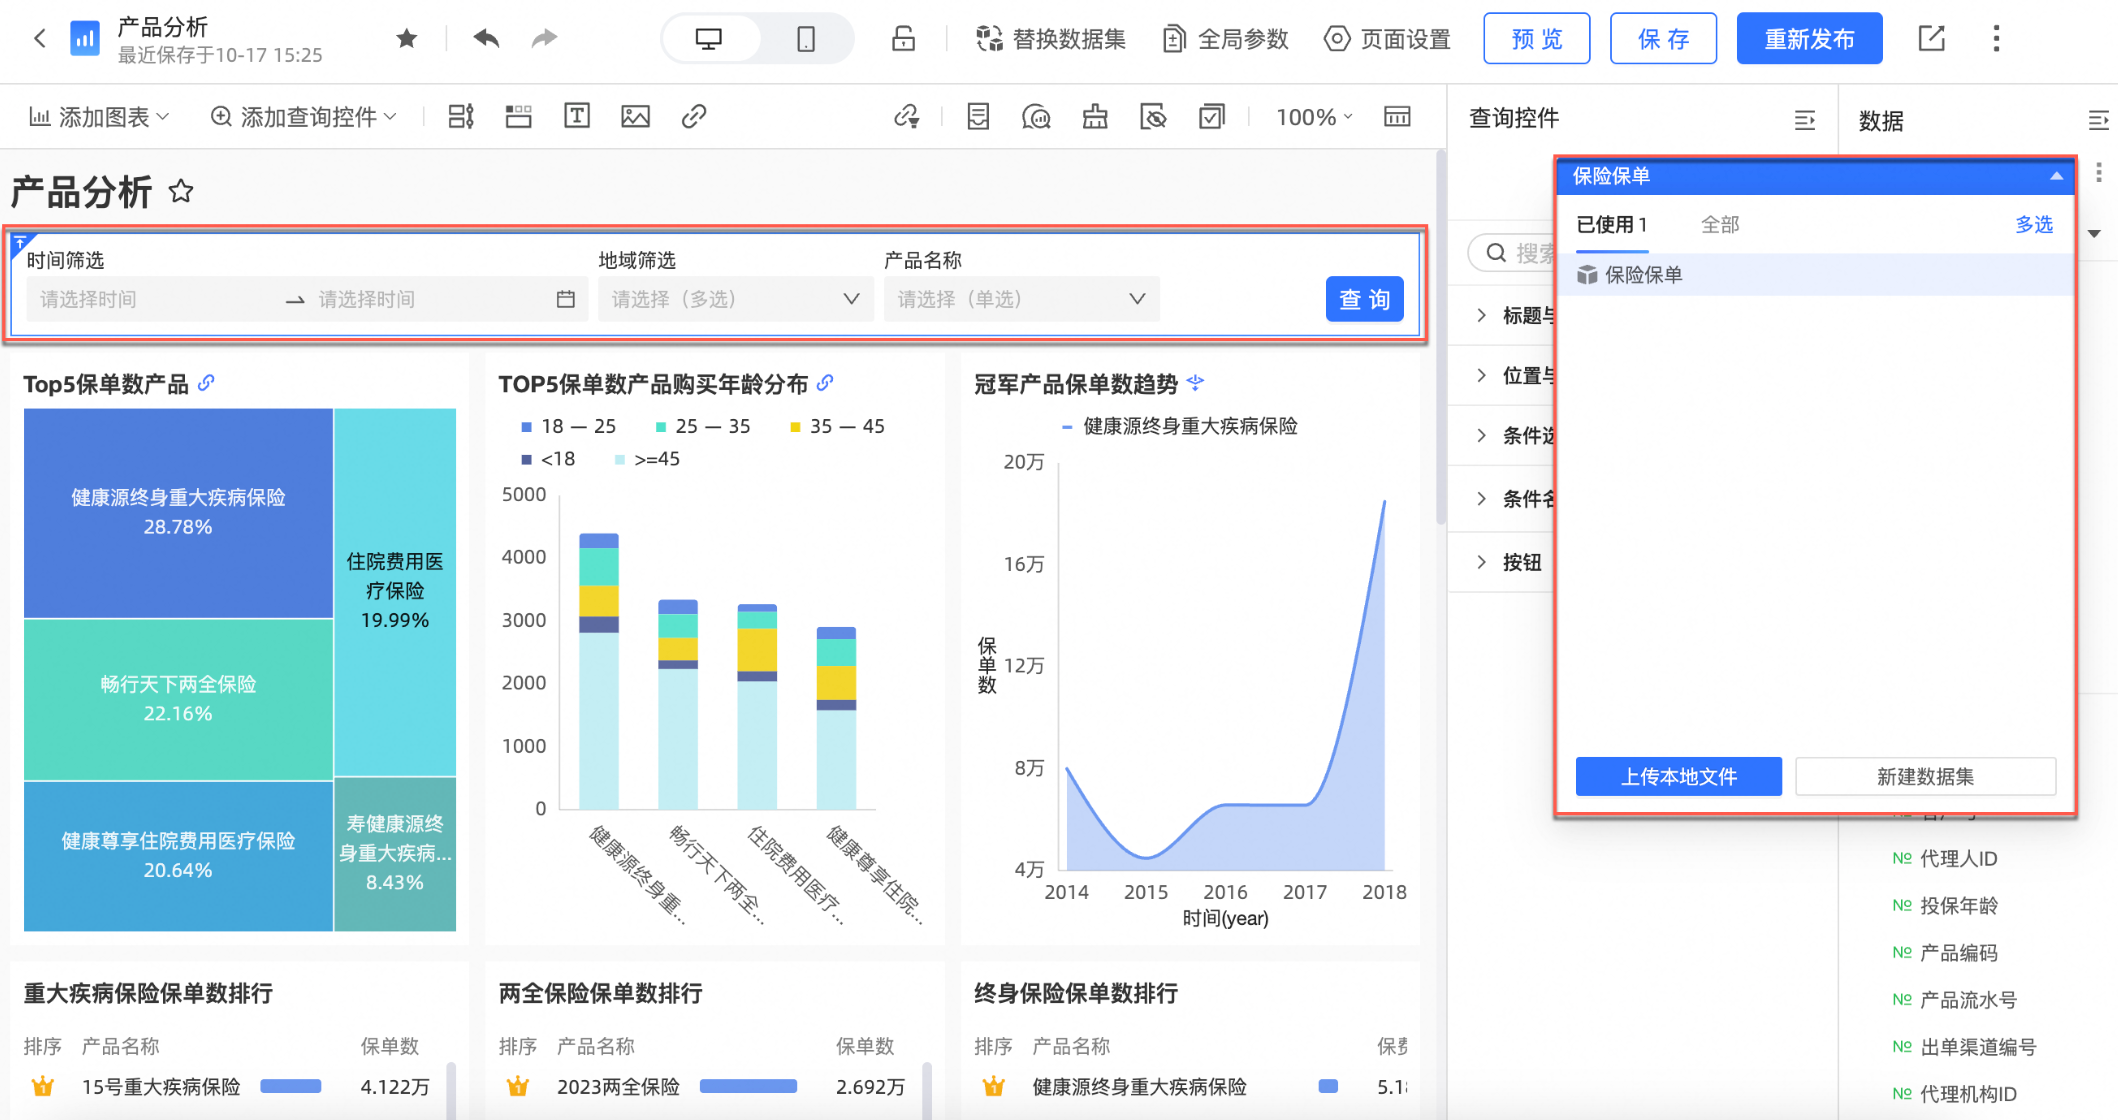The height and width of the screenshot is (1120, 2118).
Task: Click the 多选 multi-select link
Action: (2034, 225)
